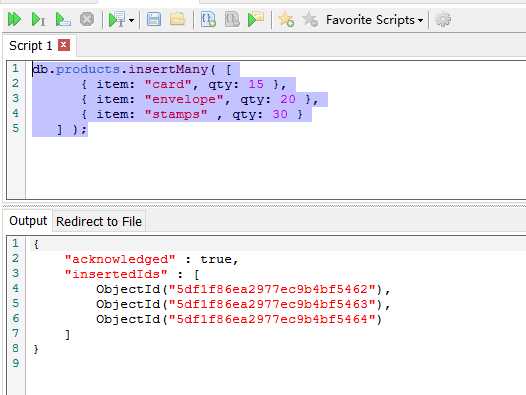Viewport: 526px width, 395px height.
Task: Click the "insertedIds" key in output
Action: coord(116,275)
